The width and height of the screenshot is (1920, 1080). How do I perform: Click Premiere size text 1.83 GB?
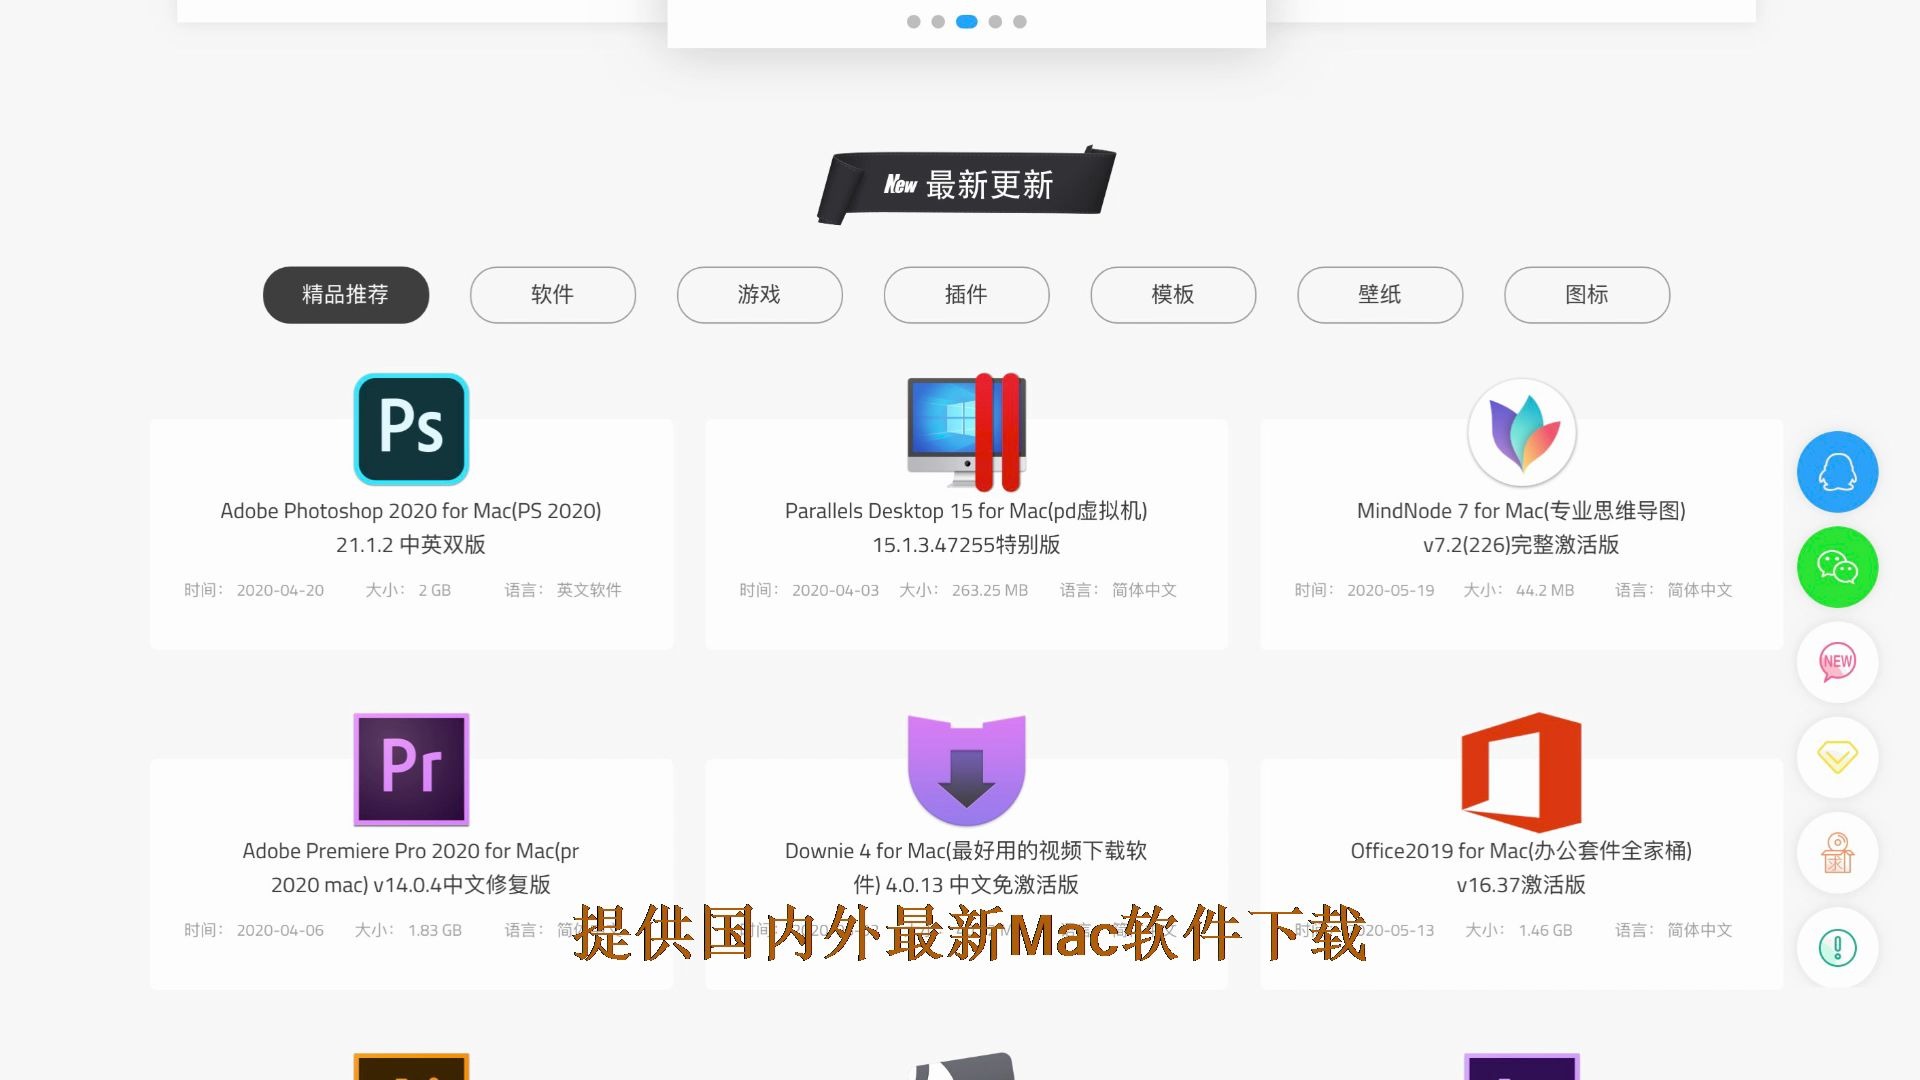435,930
